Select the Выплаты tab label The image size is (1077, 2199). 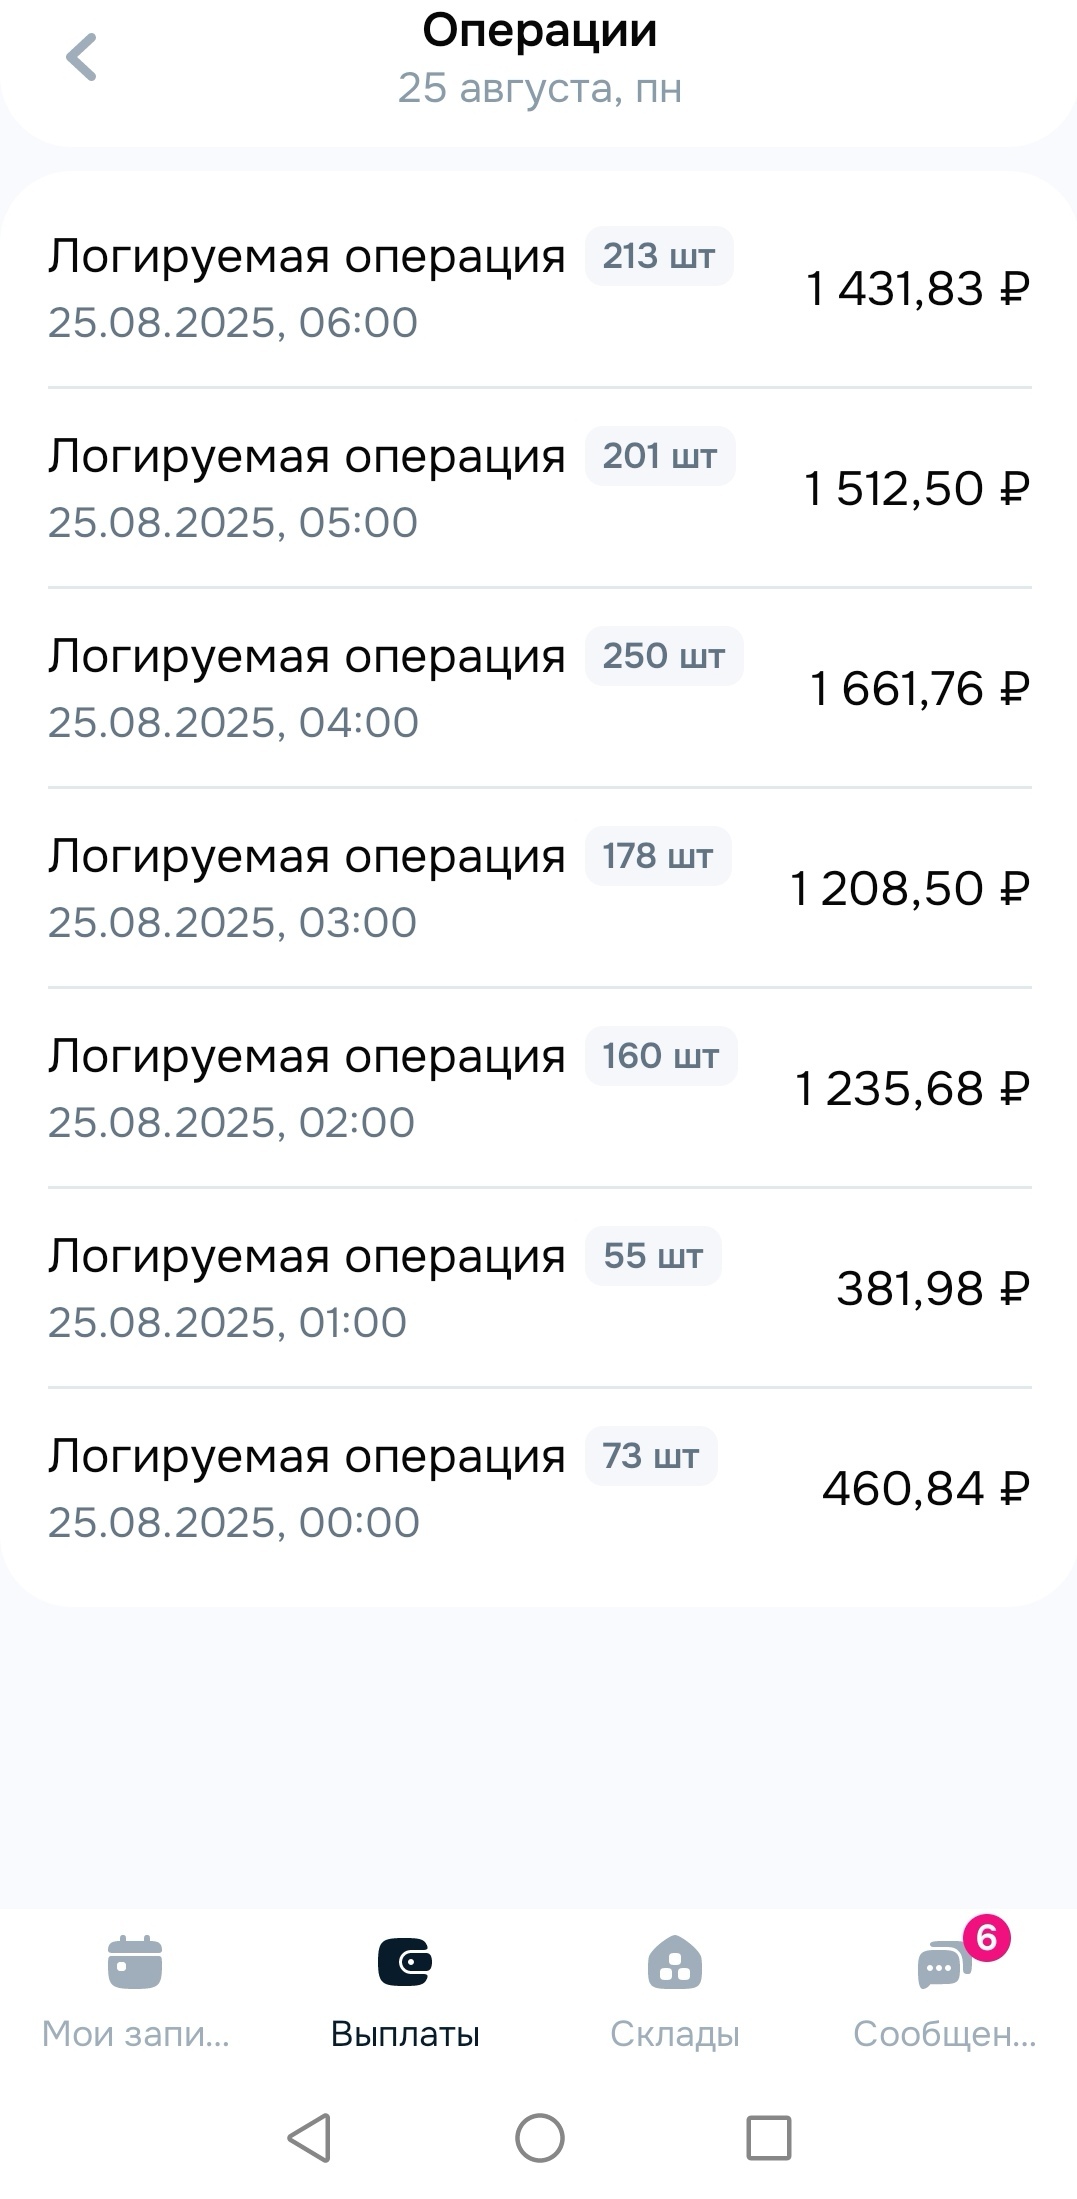click(405, 2033)
